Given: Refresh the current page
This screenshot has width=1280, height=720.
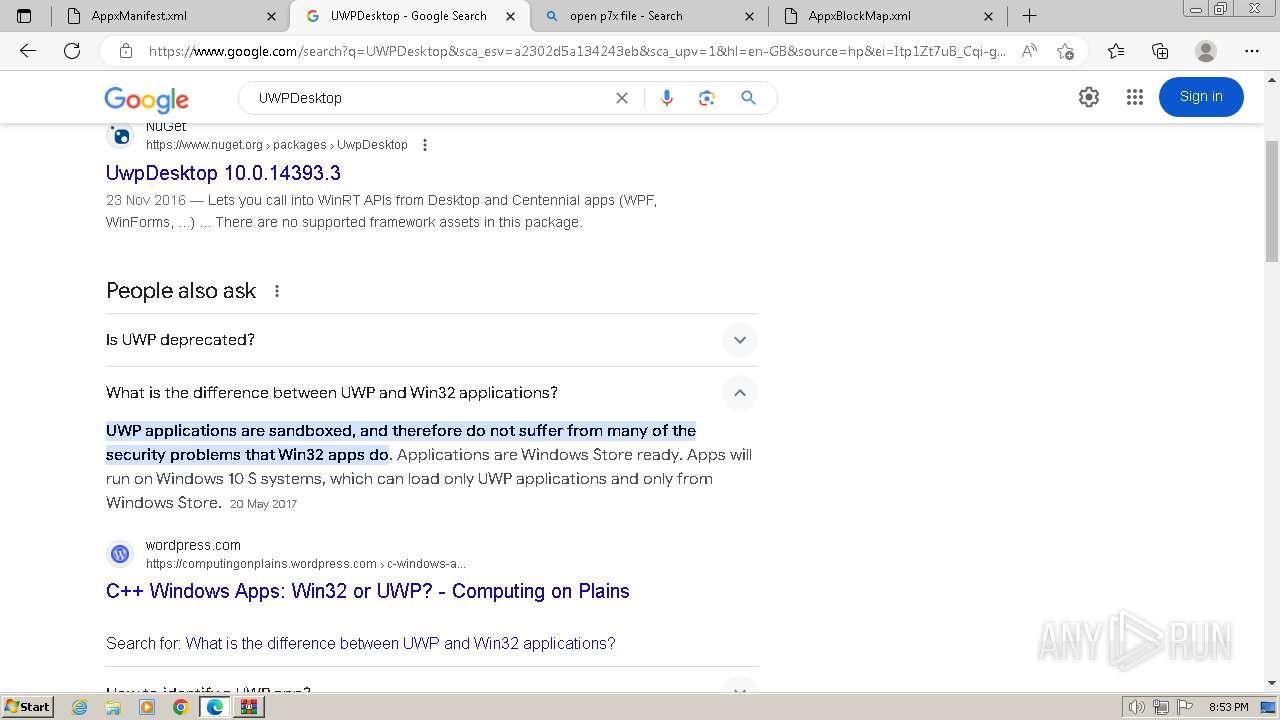Looking at the screenshot, I should tap(72, 51).
